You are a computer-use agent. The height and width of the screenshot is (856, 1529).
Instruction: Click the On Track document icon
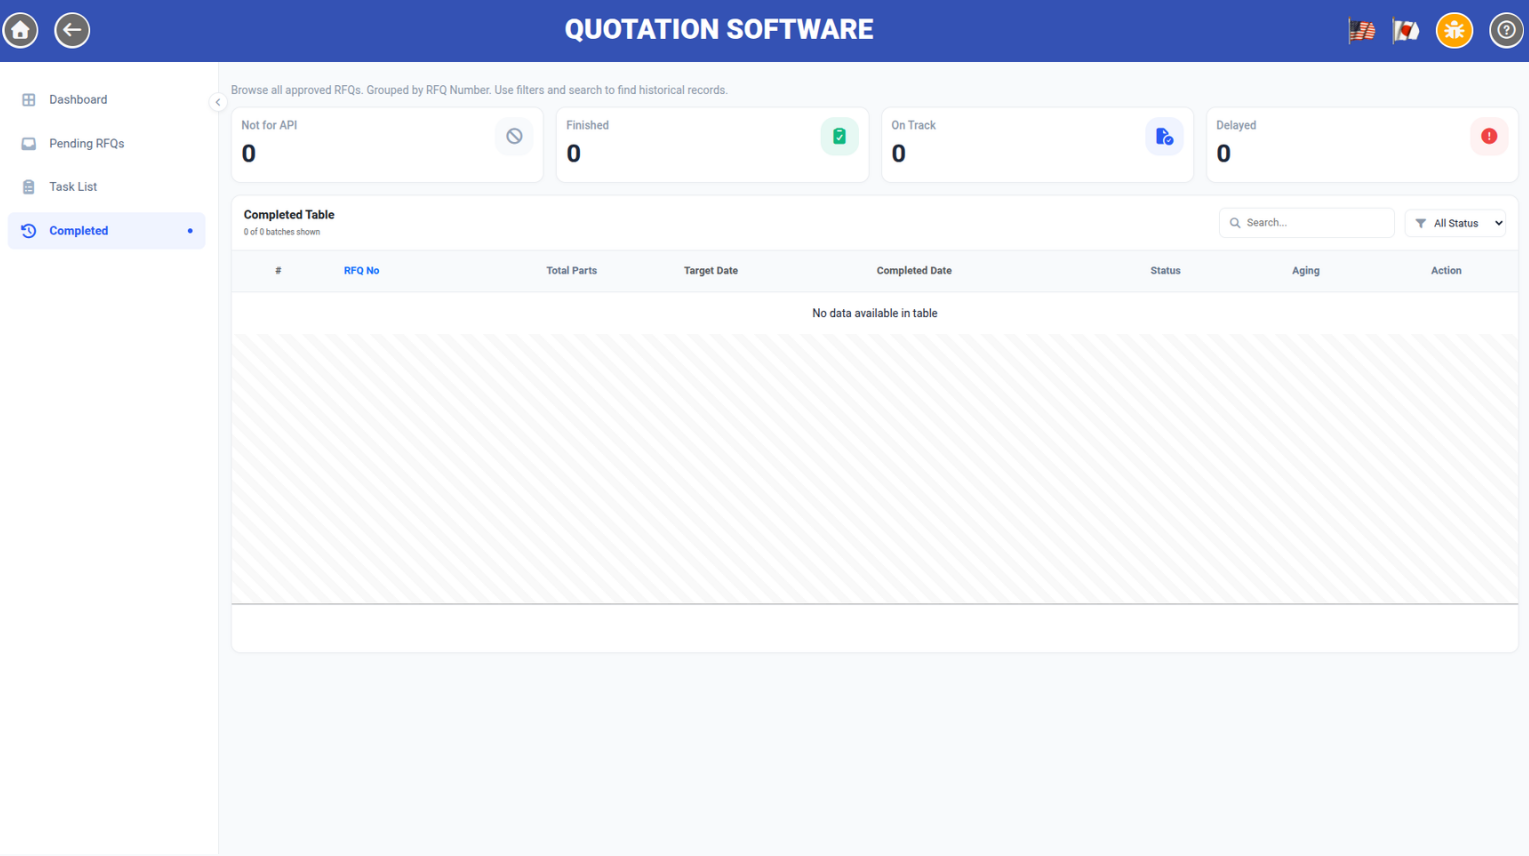click(1164, 136)
